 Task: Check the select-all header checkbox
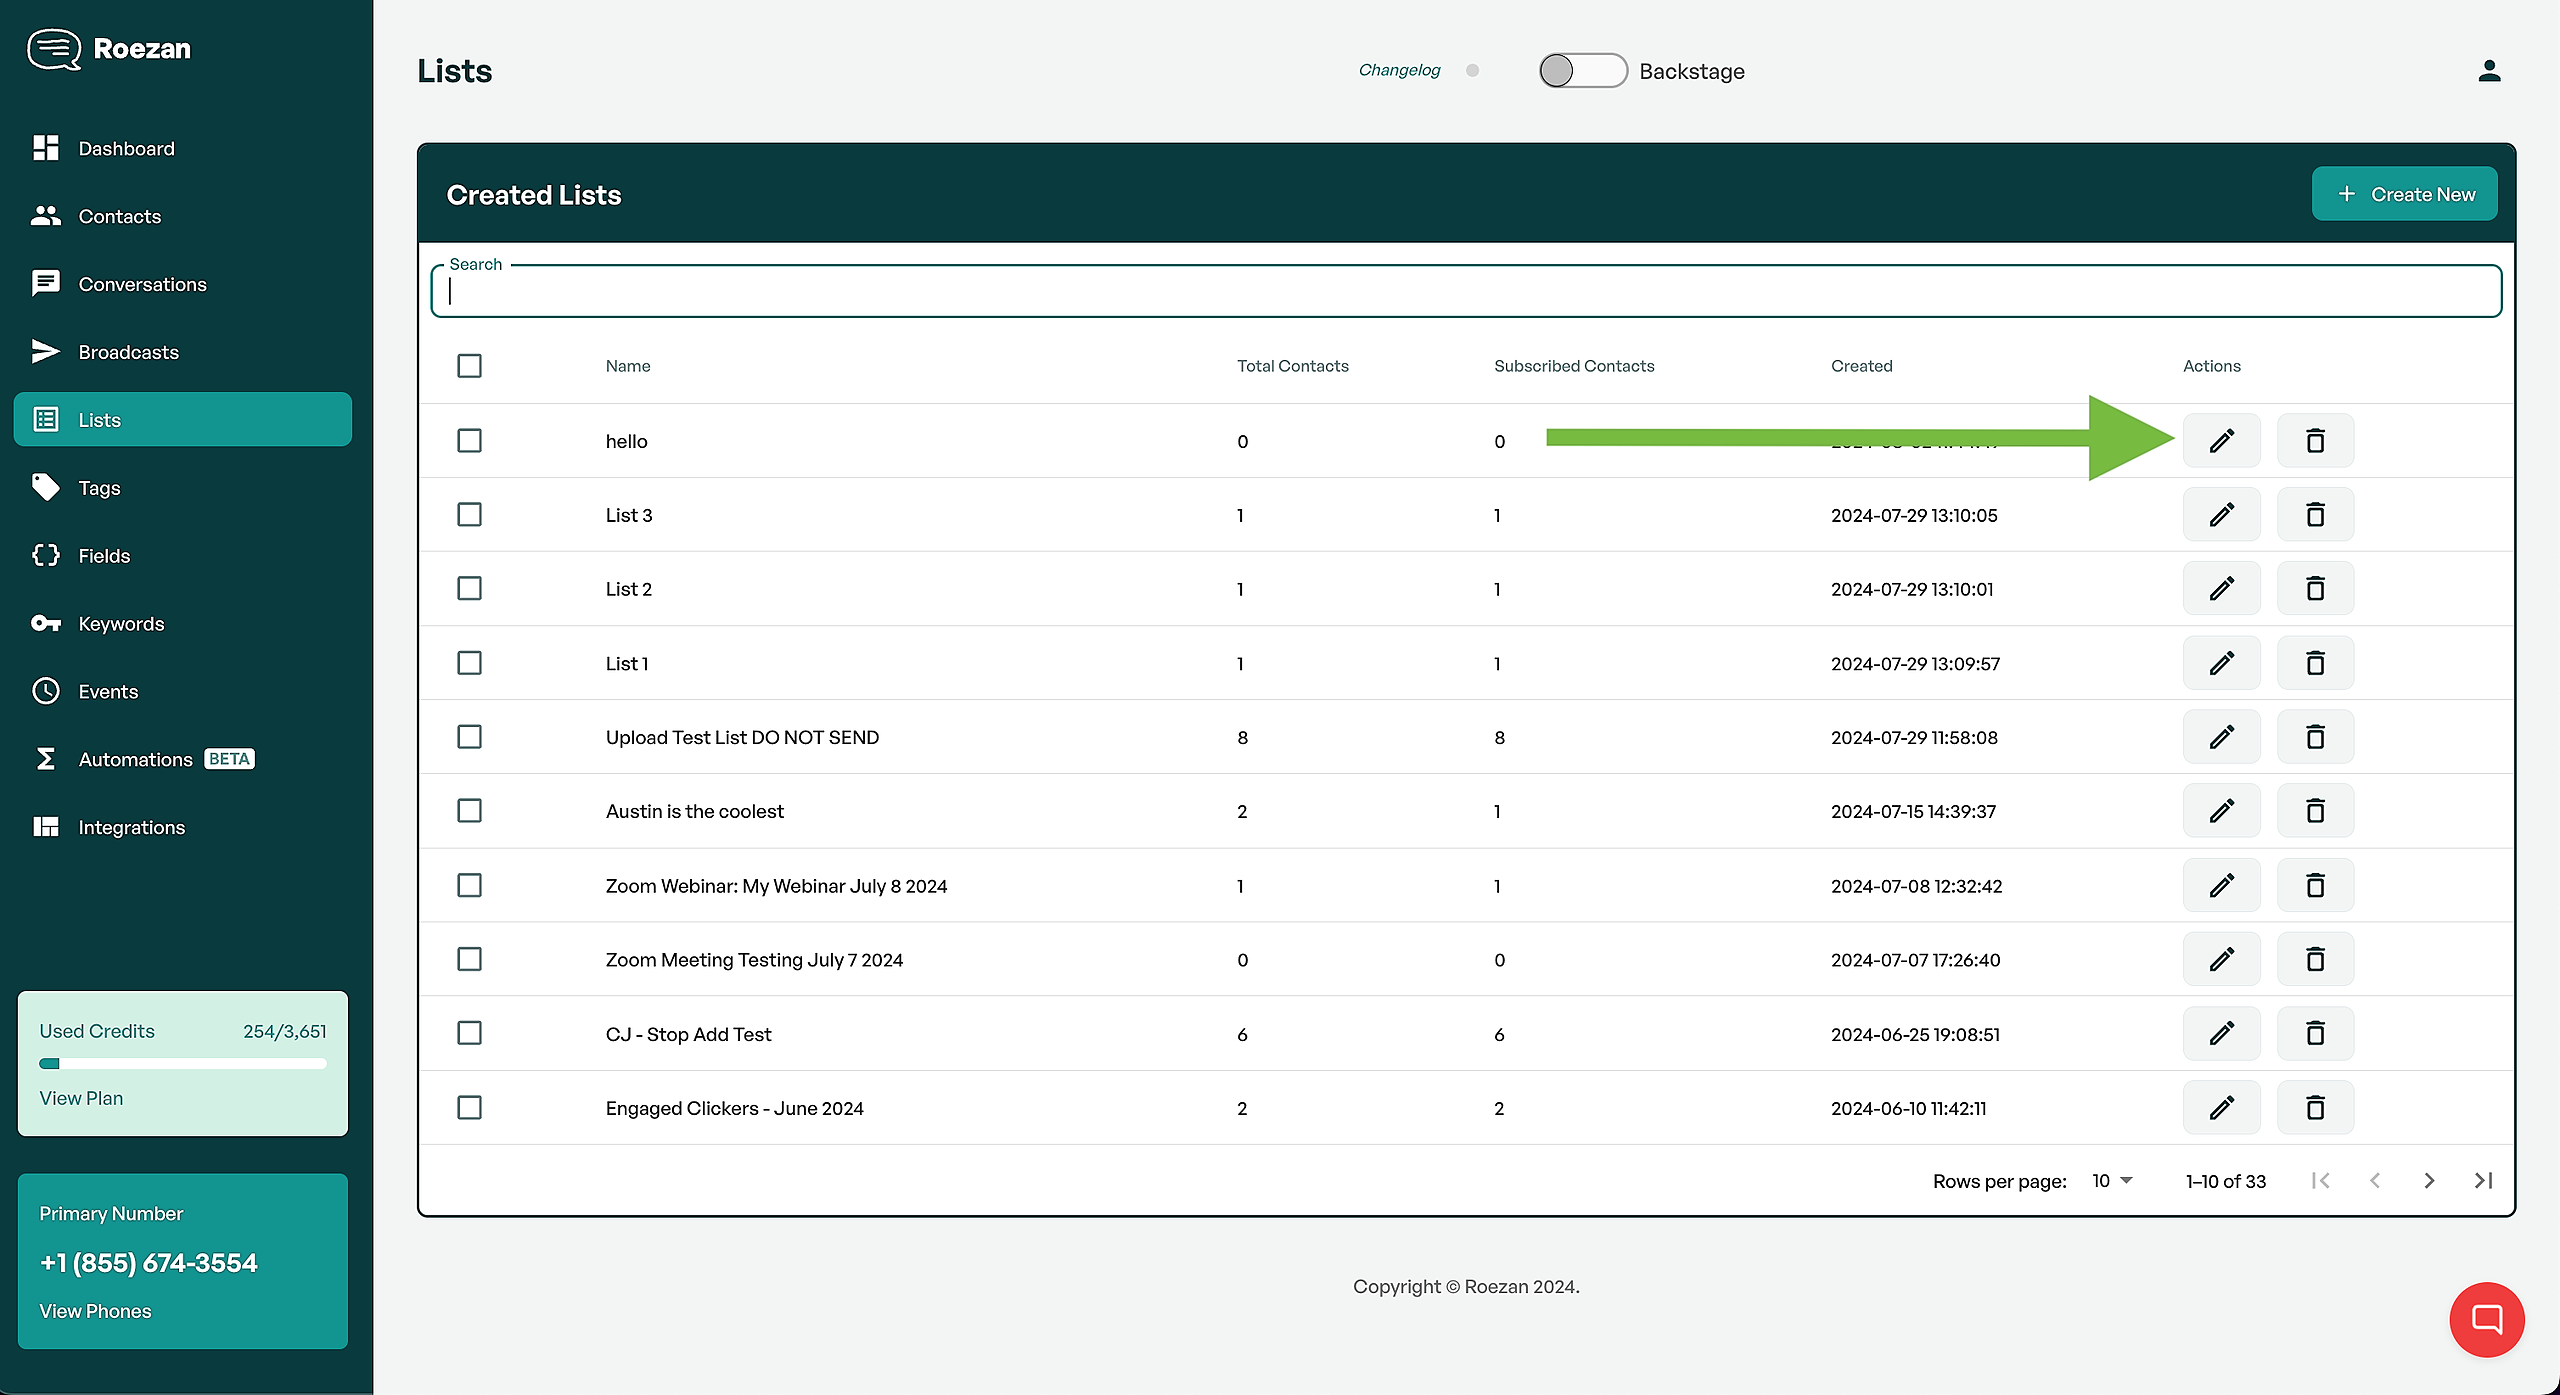(x=469, y=366)
